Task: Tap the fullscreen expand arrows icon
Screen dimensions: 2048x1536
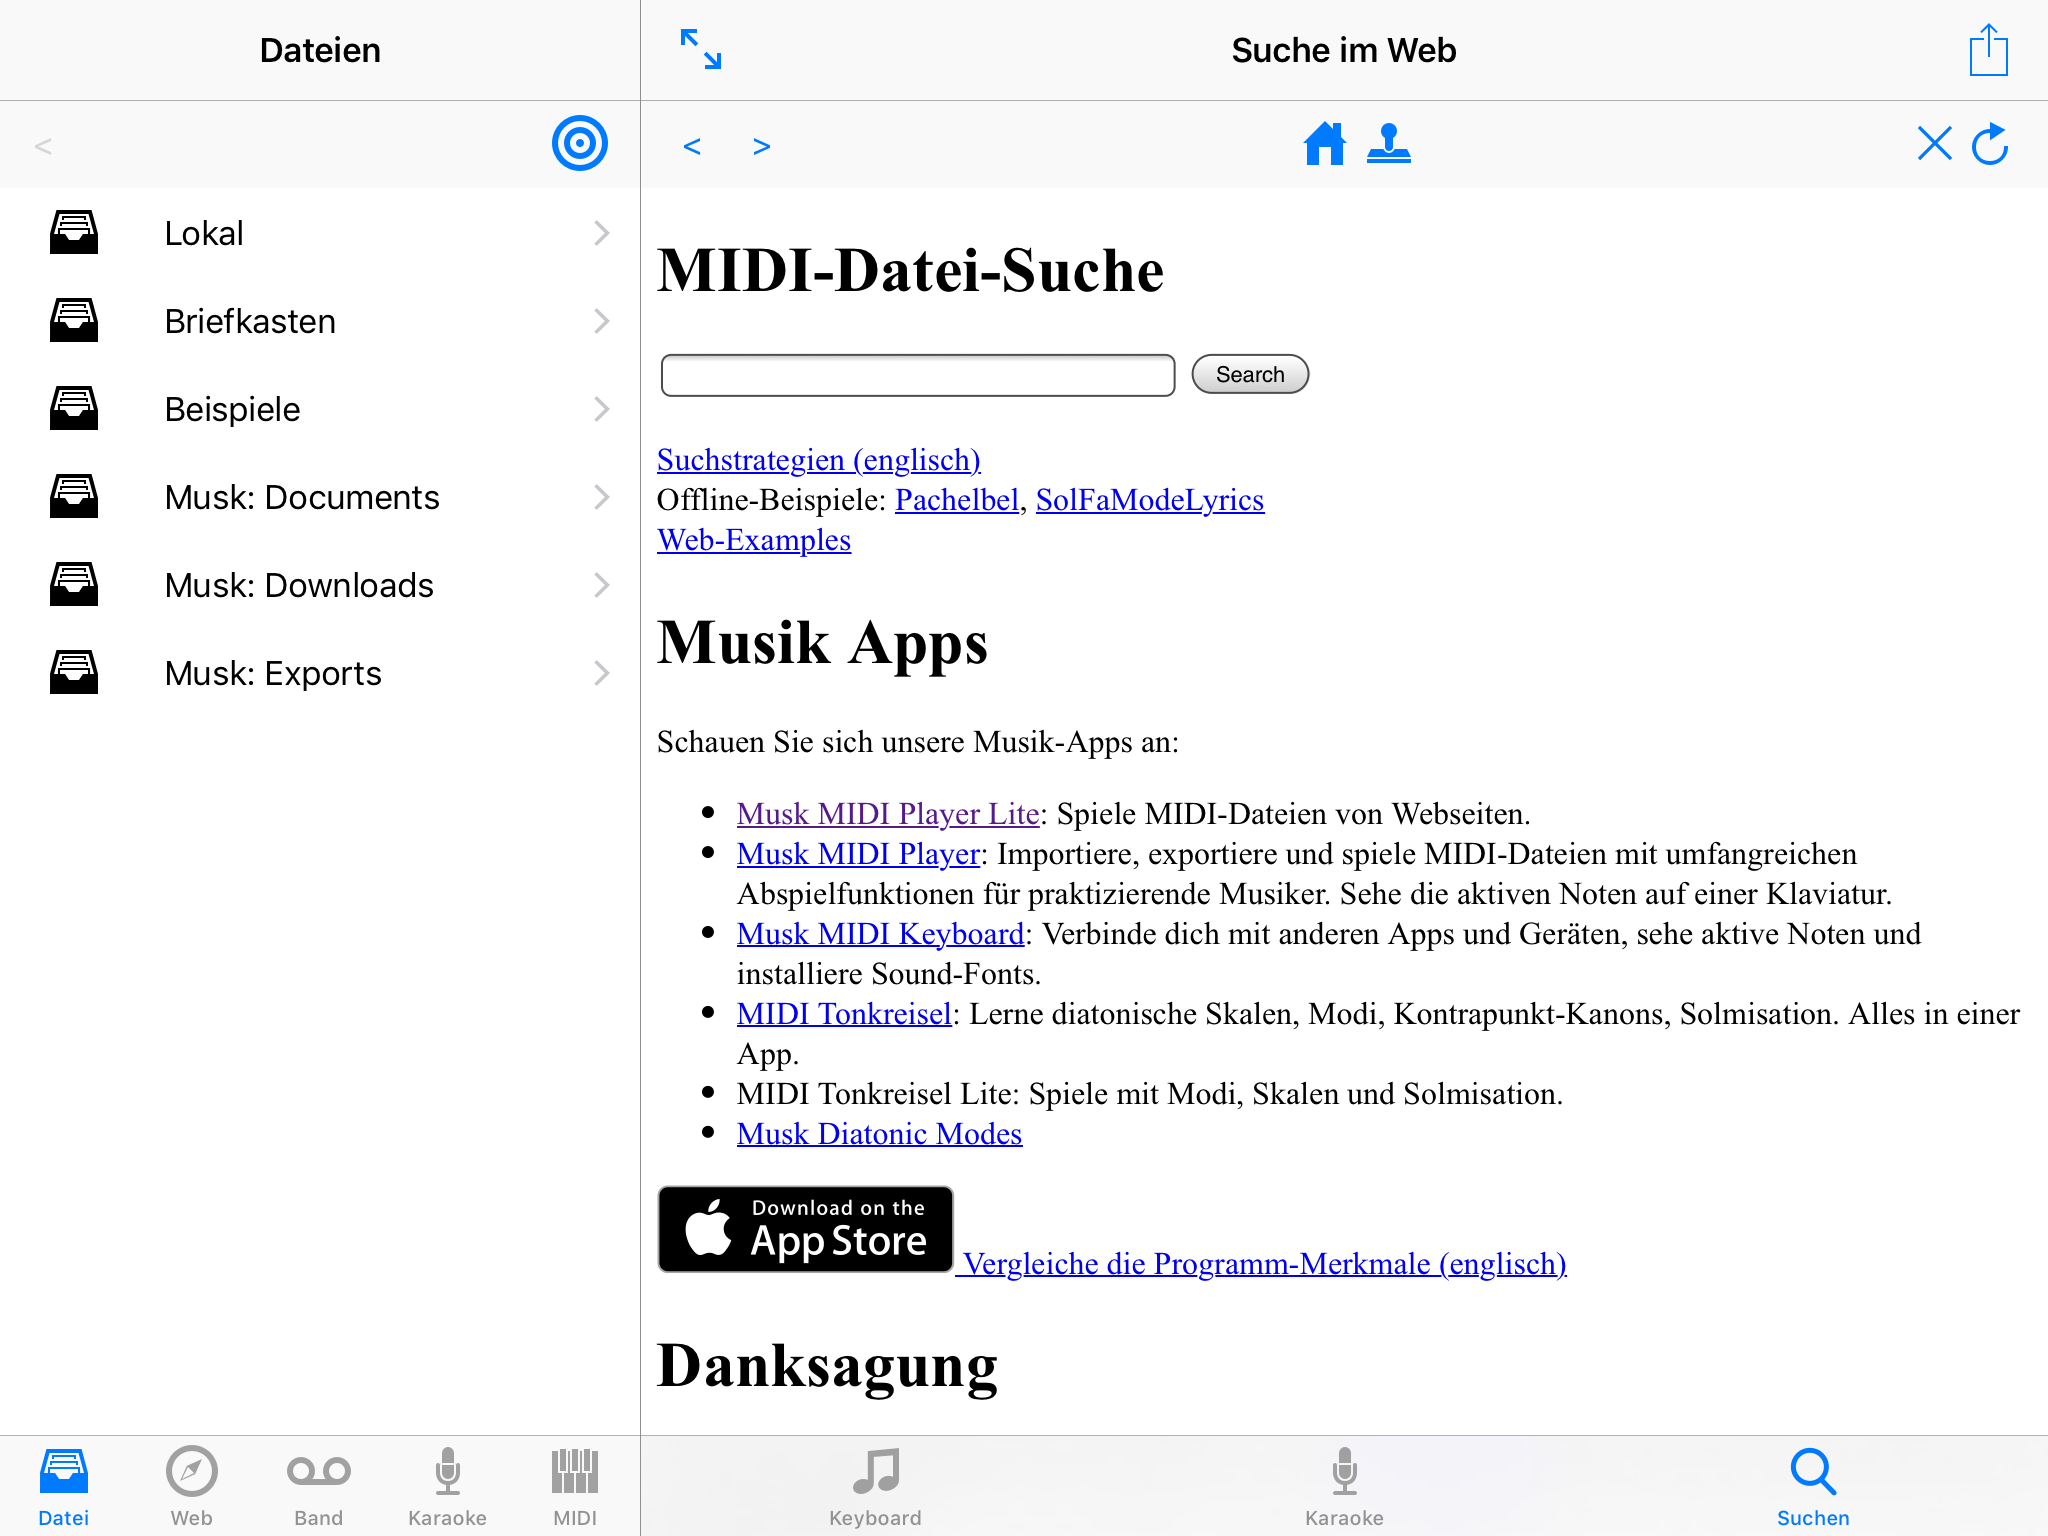Action: 700,49
